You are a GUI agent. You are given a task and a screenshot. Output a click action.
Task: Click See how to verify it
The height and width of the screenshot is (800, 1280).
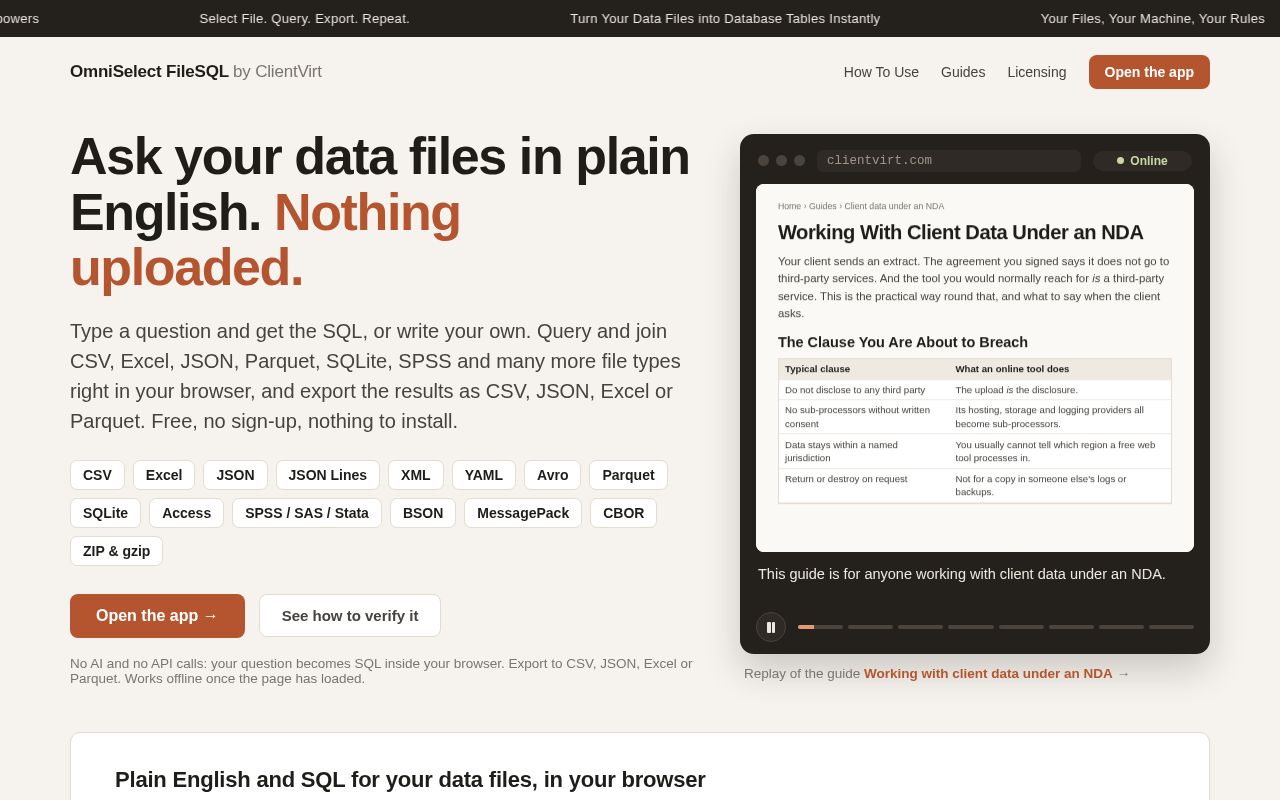pos(350,616)
